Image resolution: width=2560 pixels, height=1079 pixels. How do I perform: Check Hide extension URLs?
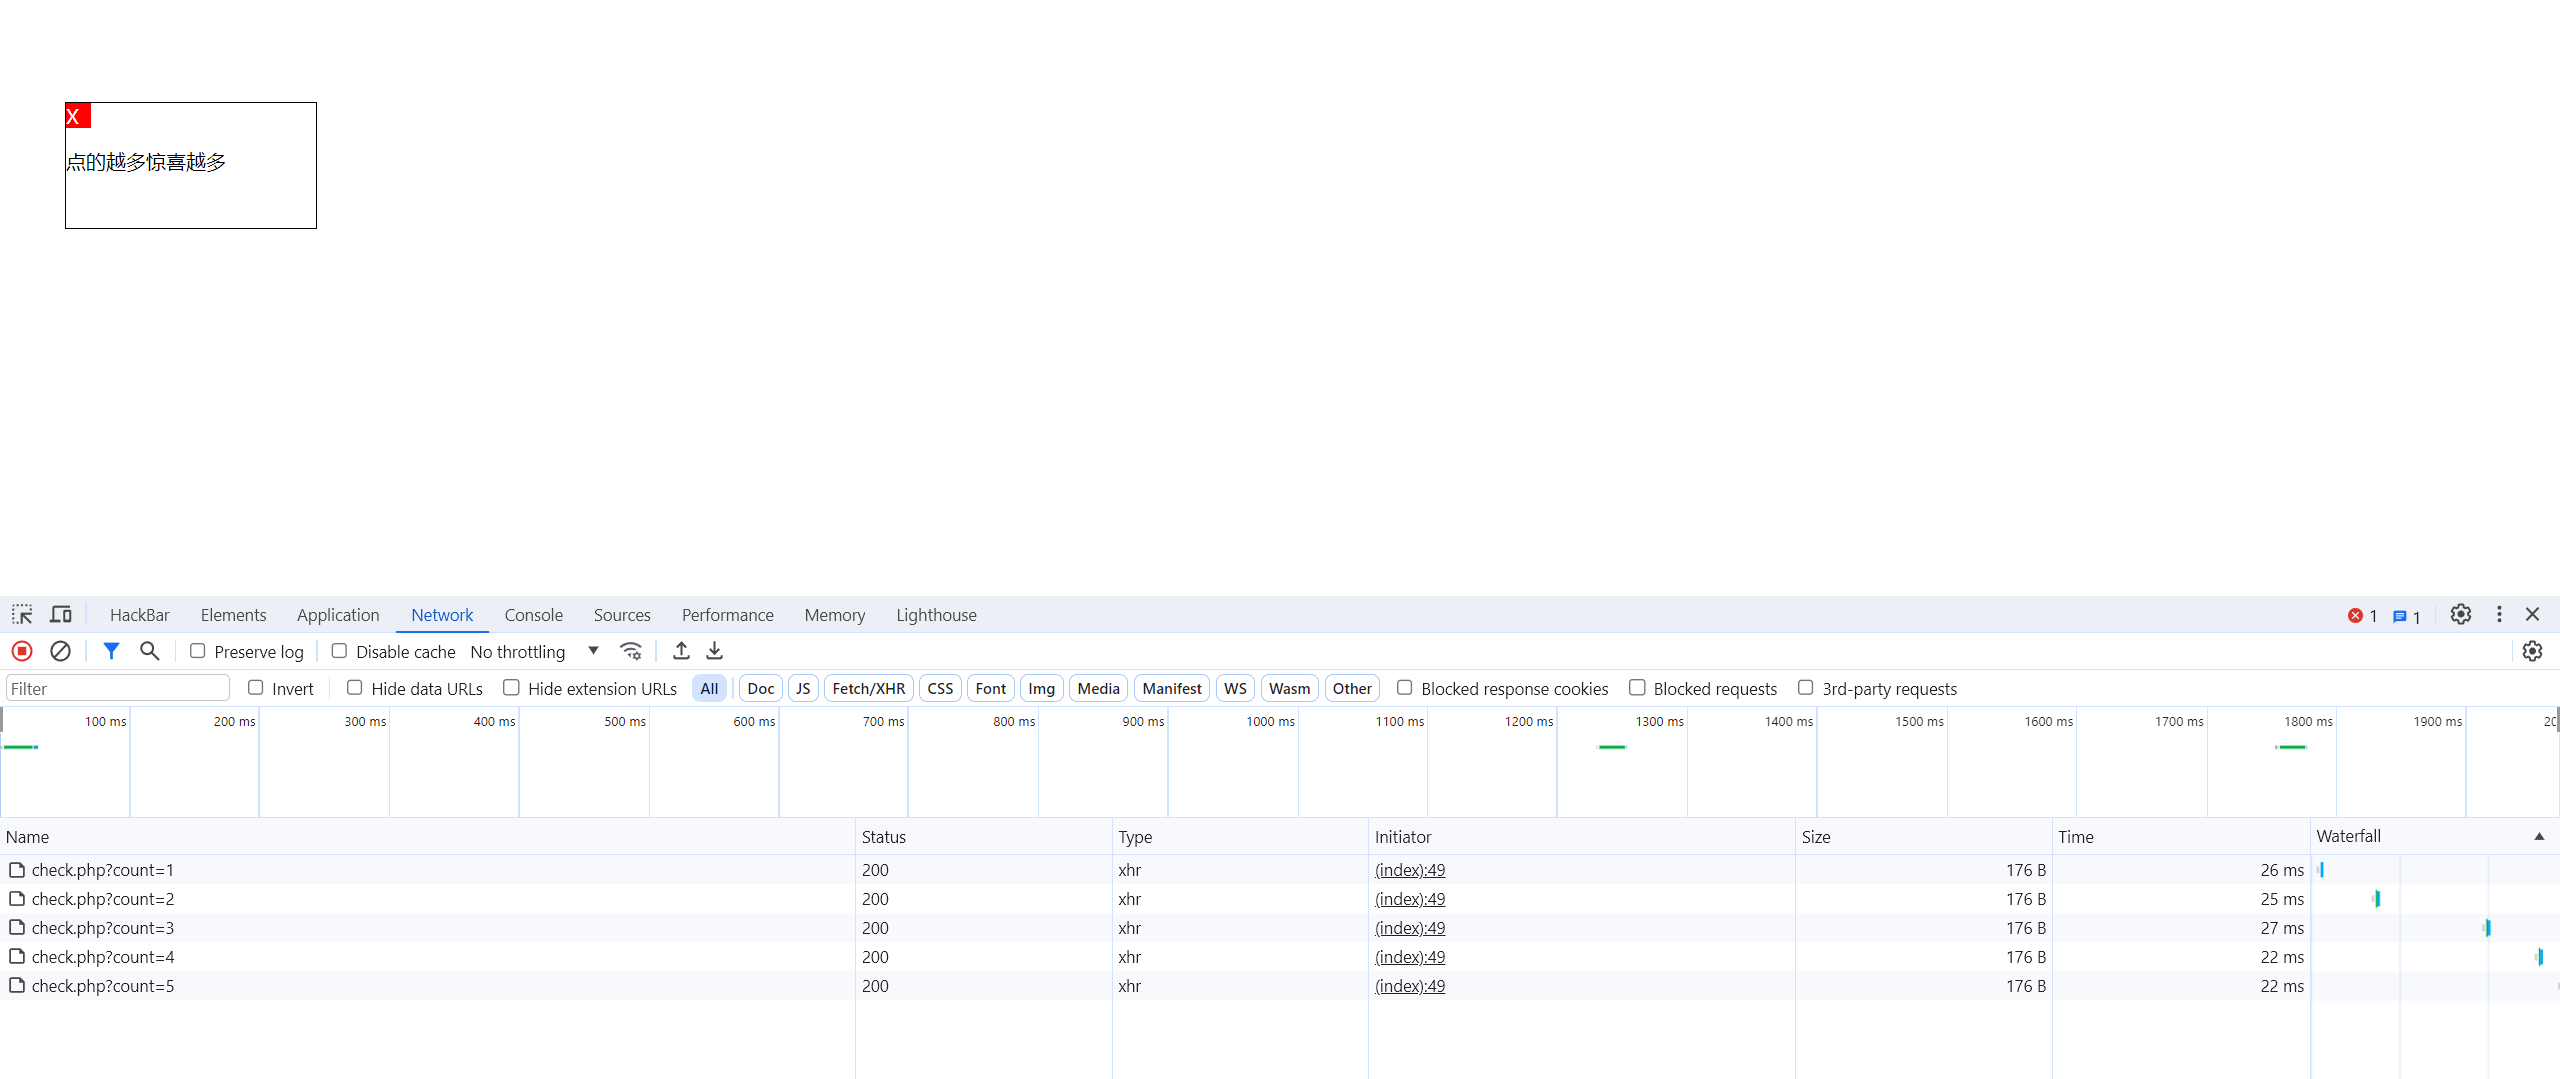pyautogui.click(x=512, y=688)
